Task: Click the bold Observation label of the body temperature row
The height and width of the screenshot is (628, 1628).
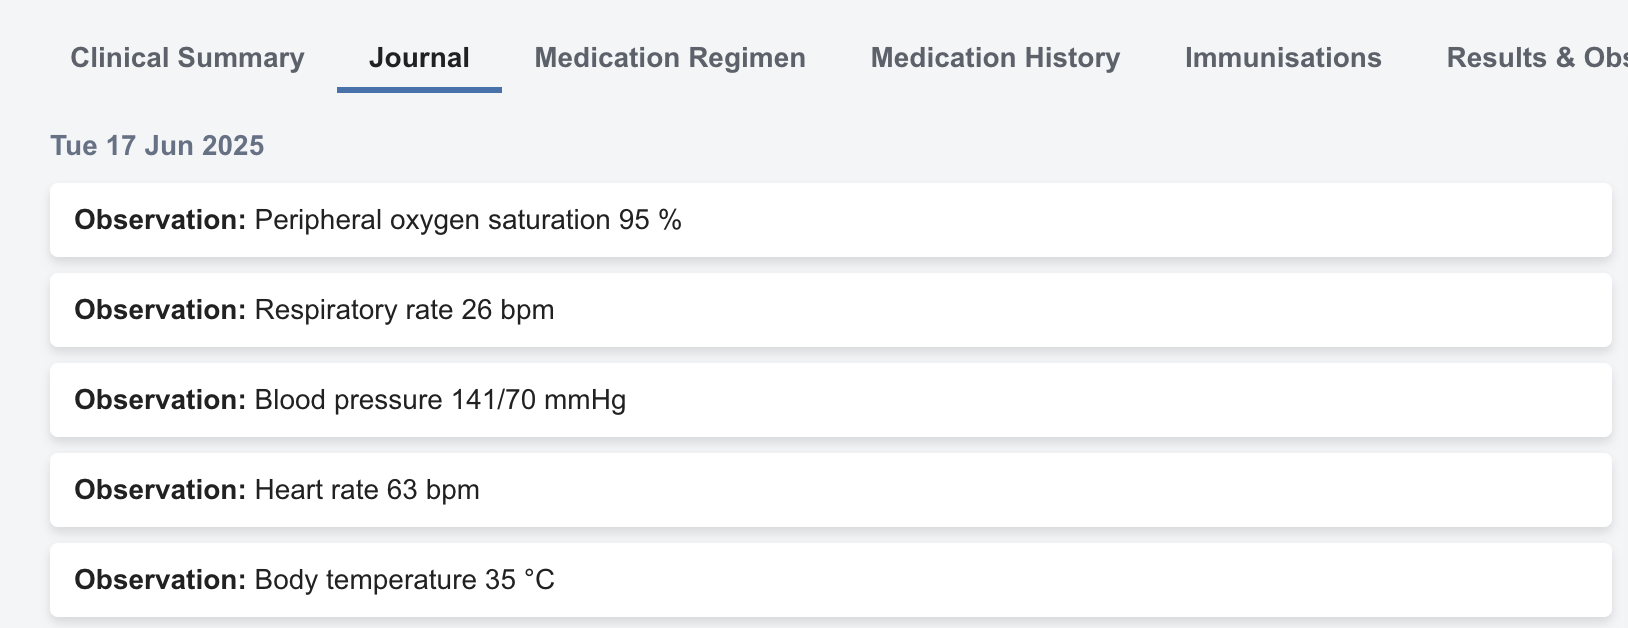Action: pyautogui.click(x=160, y=580)
